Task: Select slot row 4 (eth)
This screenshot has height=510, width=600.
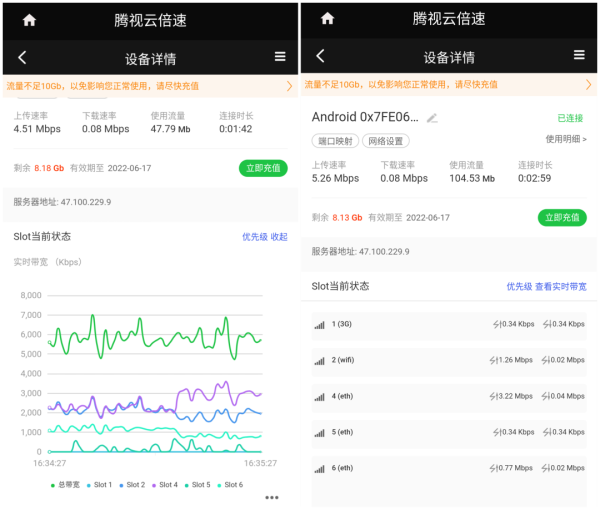Action: pyautogui.click(x=449, y=398)
